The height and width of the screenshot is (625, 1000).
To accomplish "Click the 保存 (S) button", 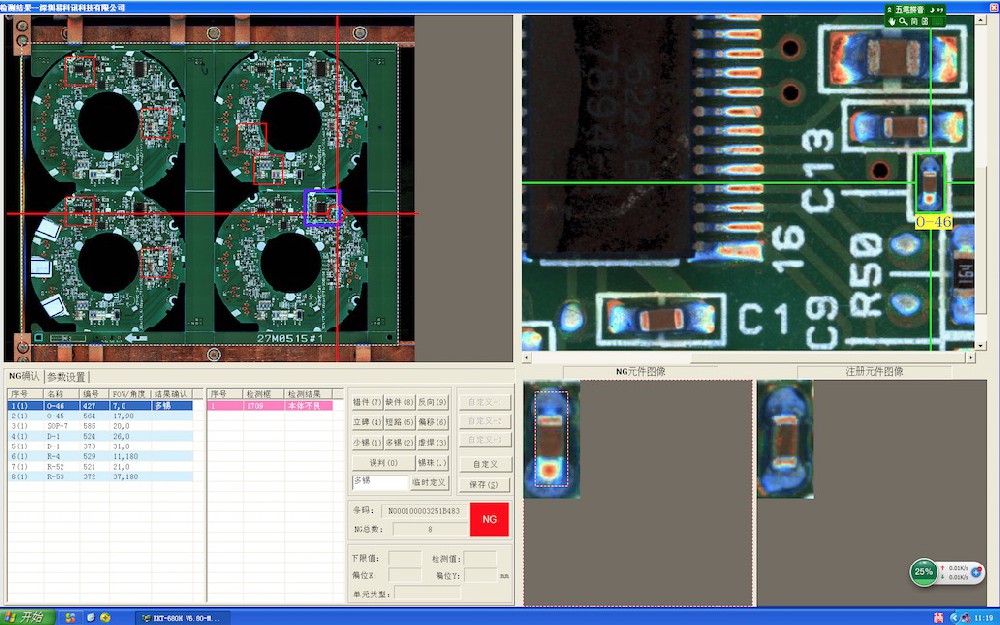I will click(485, 485).
